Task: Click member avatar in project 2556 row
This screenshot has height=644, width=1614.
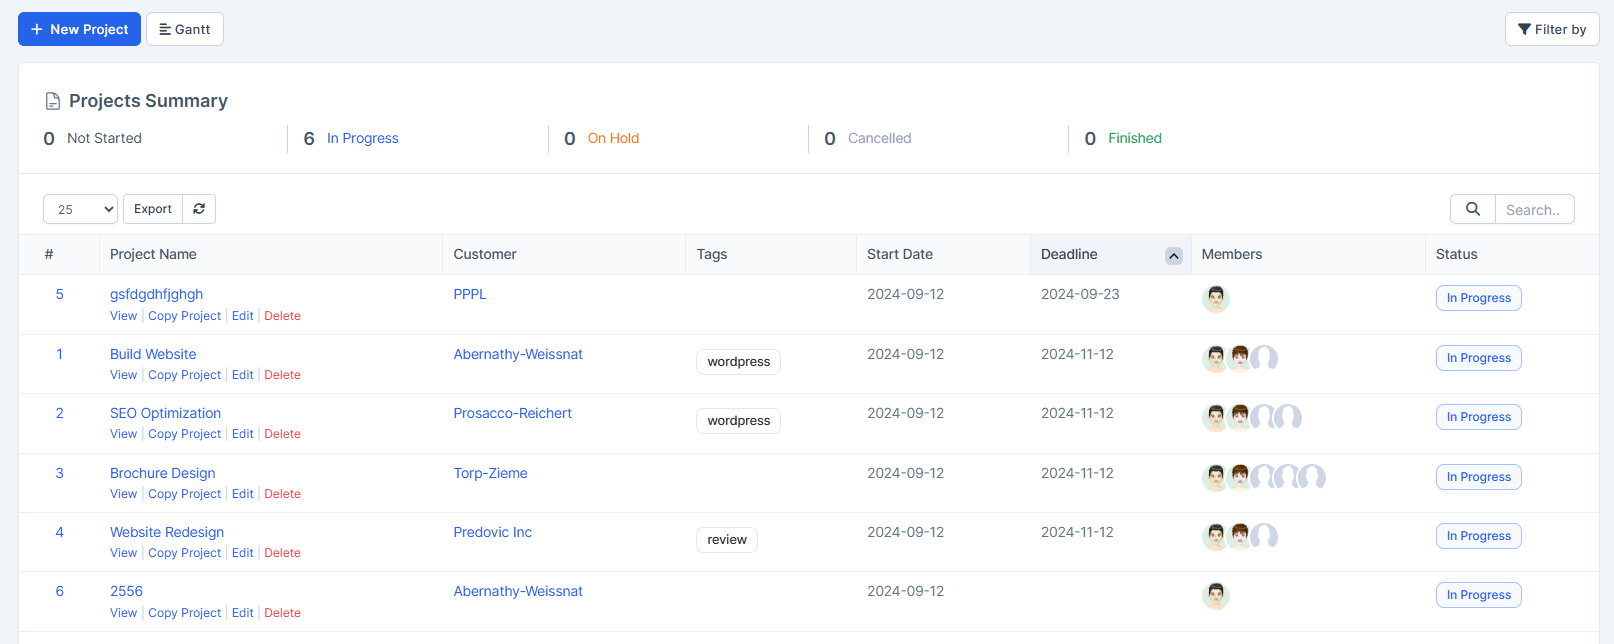Action: pos(1216,595)
